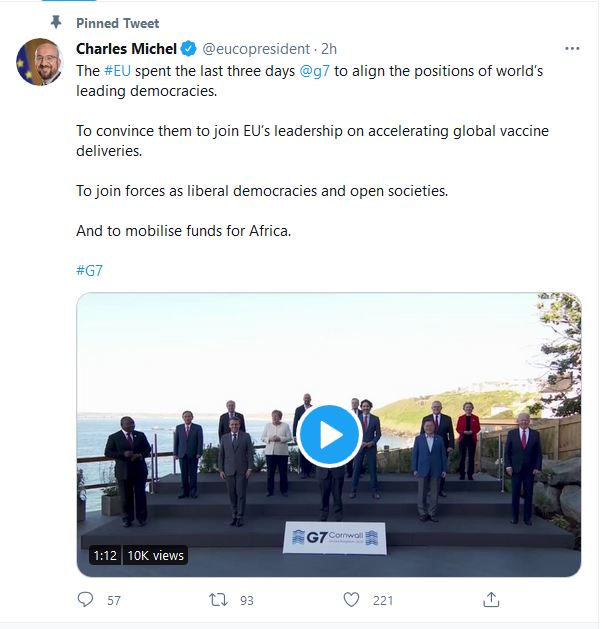Click the pin icon beside Pinned Tweet

click(x=54, y=23)
